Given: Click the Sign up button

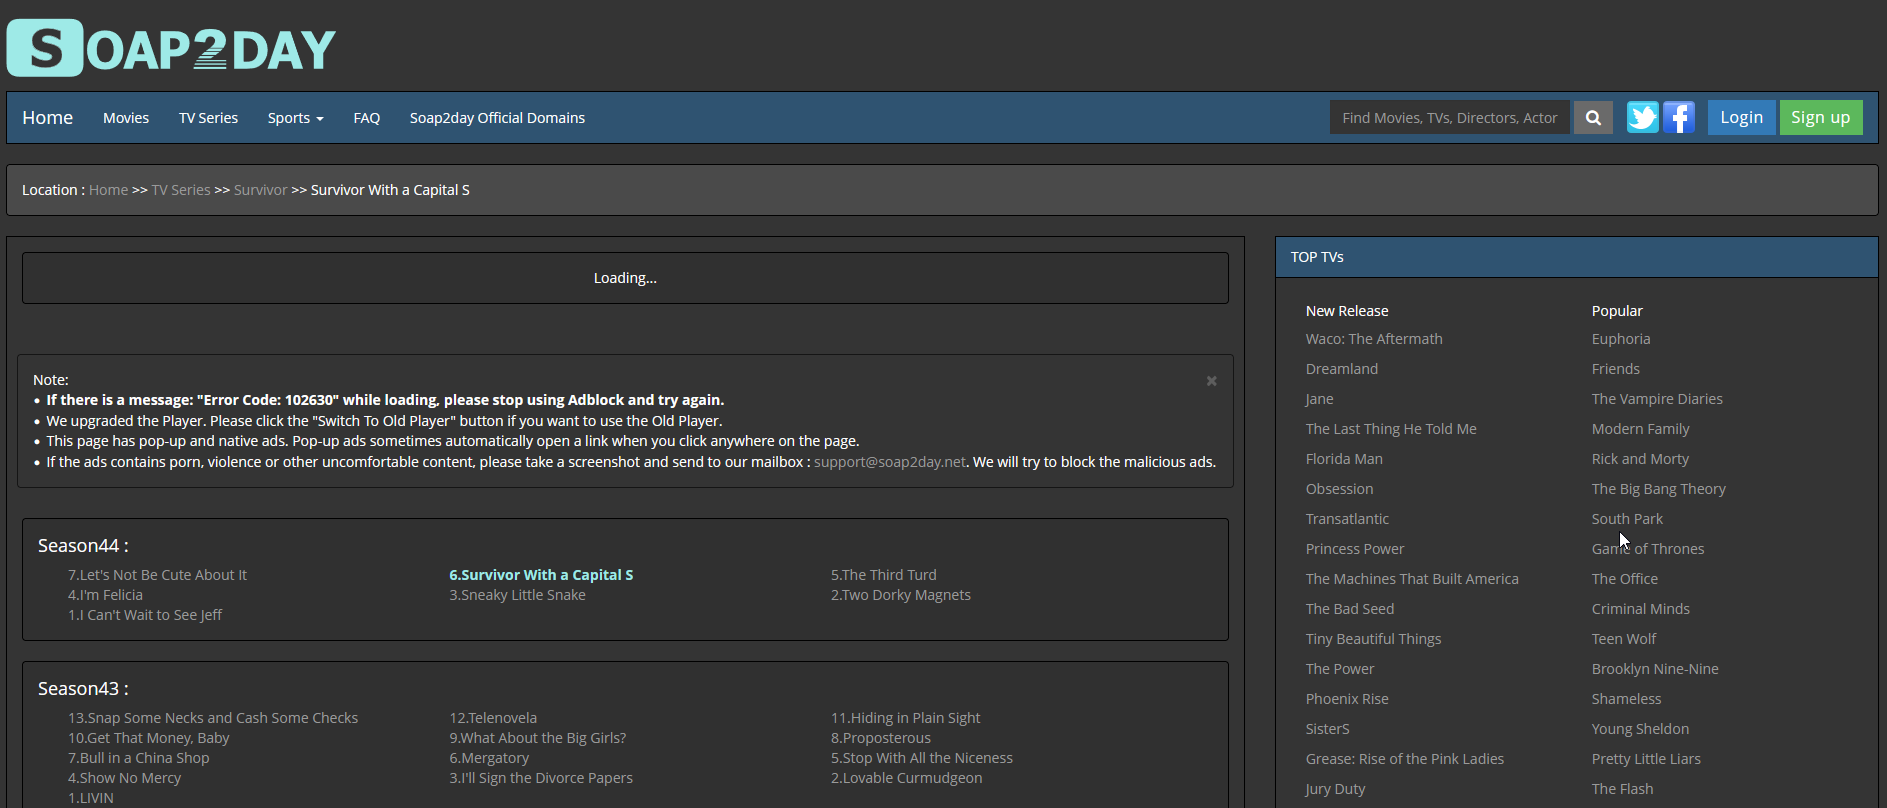Looking at the screenshot, I should (1820, 118).
